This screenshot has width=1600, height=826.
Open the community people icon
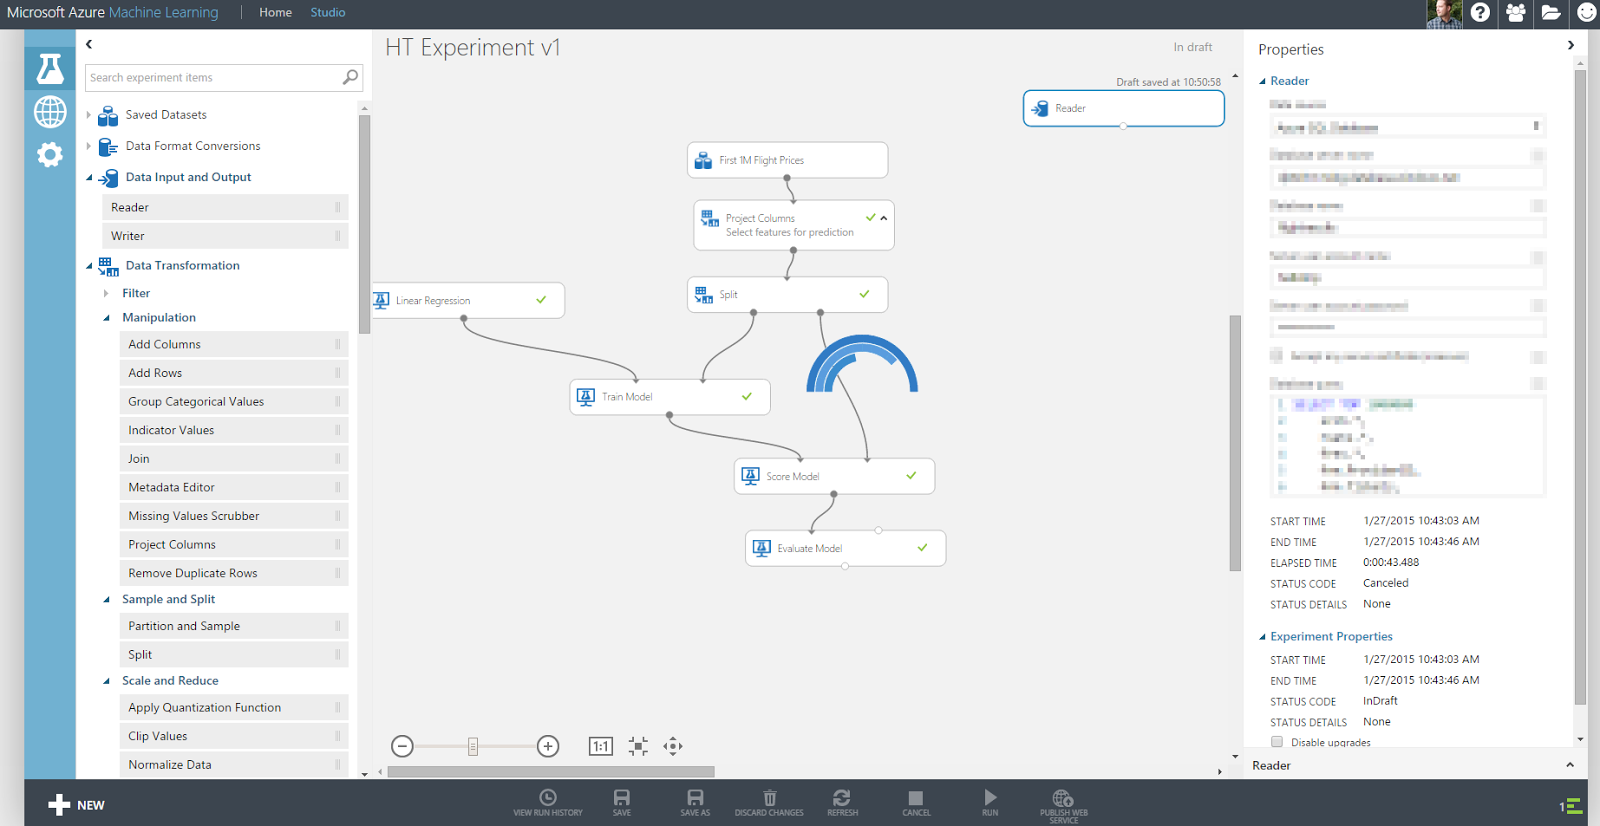tap(1516, 12)
